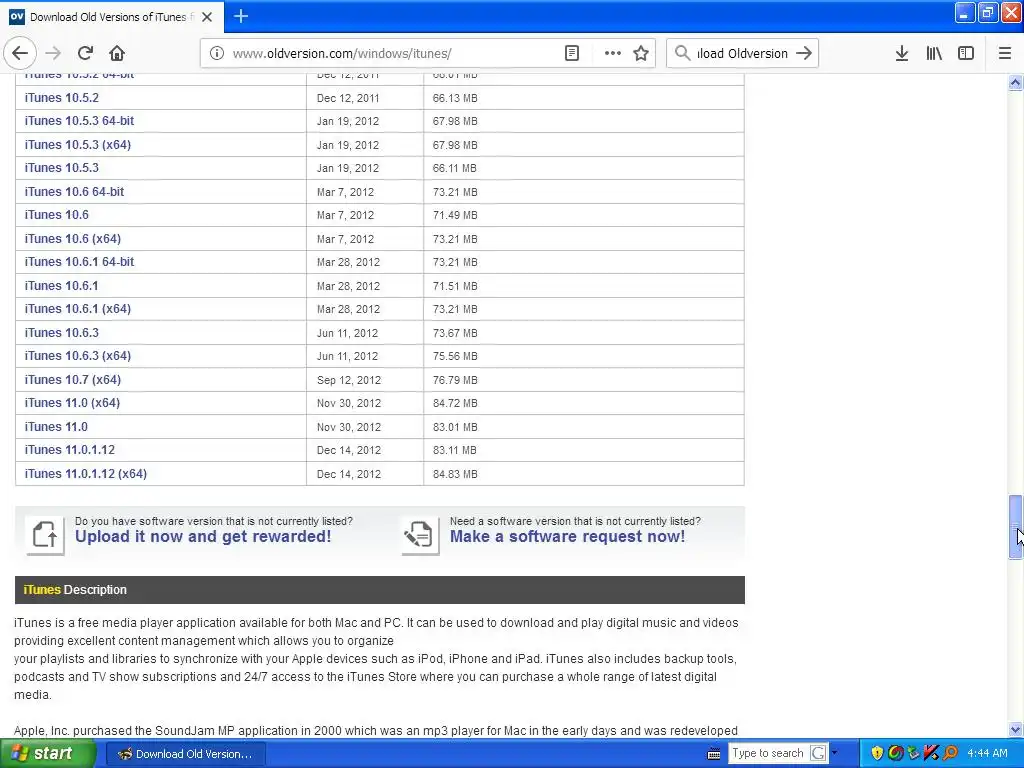
Task: Click Make a software request now
Action: [568, 537]
